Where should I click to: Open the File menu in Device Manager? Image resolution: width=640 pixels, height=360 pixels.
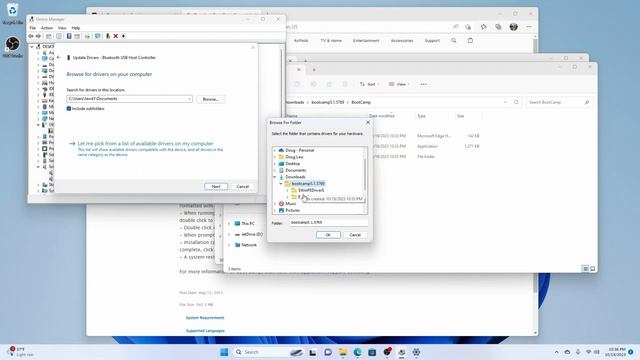click(x=33, y=28)
